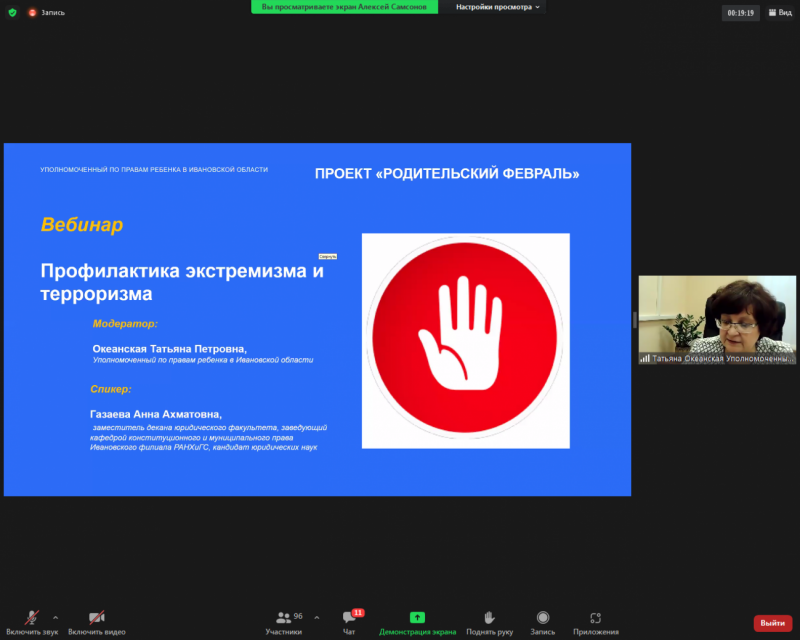Open Приложения apps panel
The image size is (800, 640).
tap(595, 621)
